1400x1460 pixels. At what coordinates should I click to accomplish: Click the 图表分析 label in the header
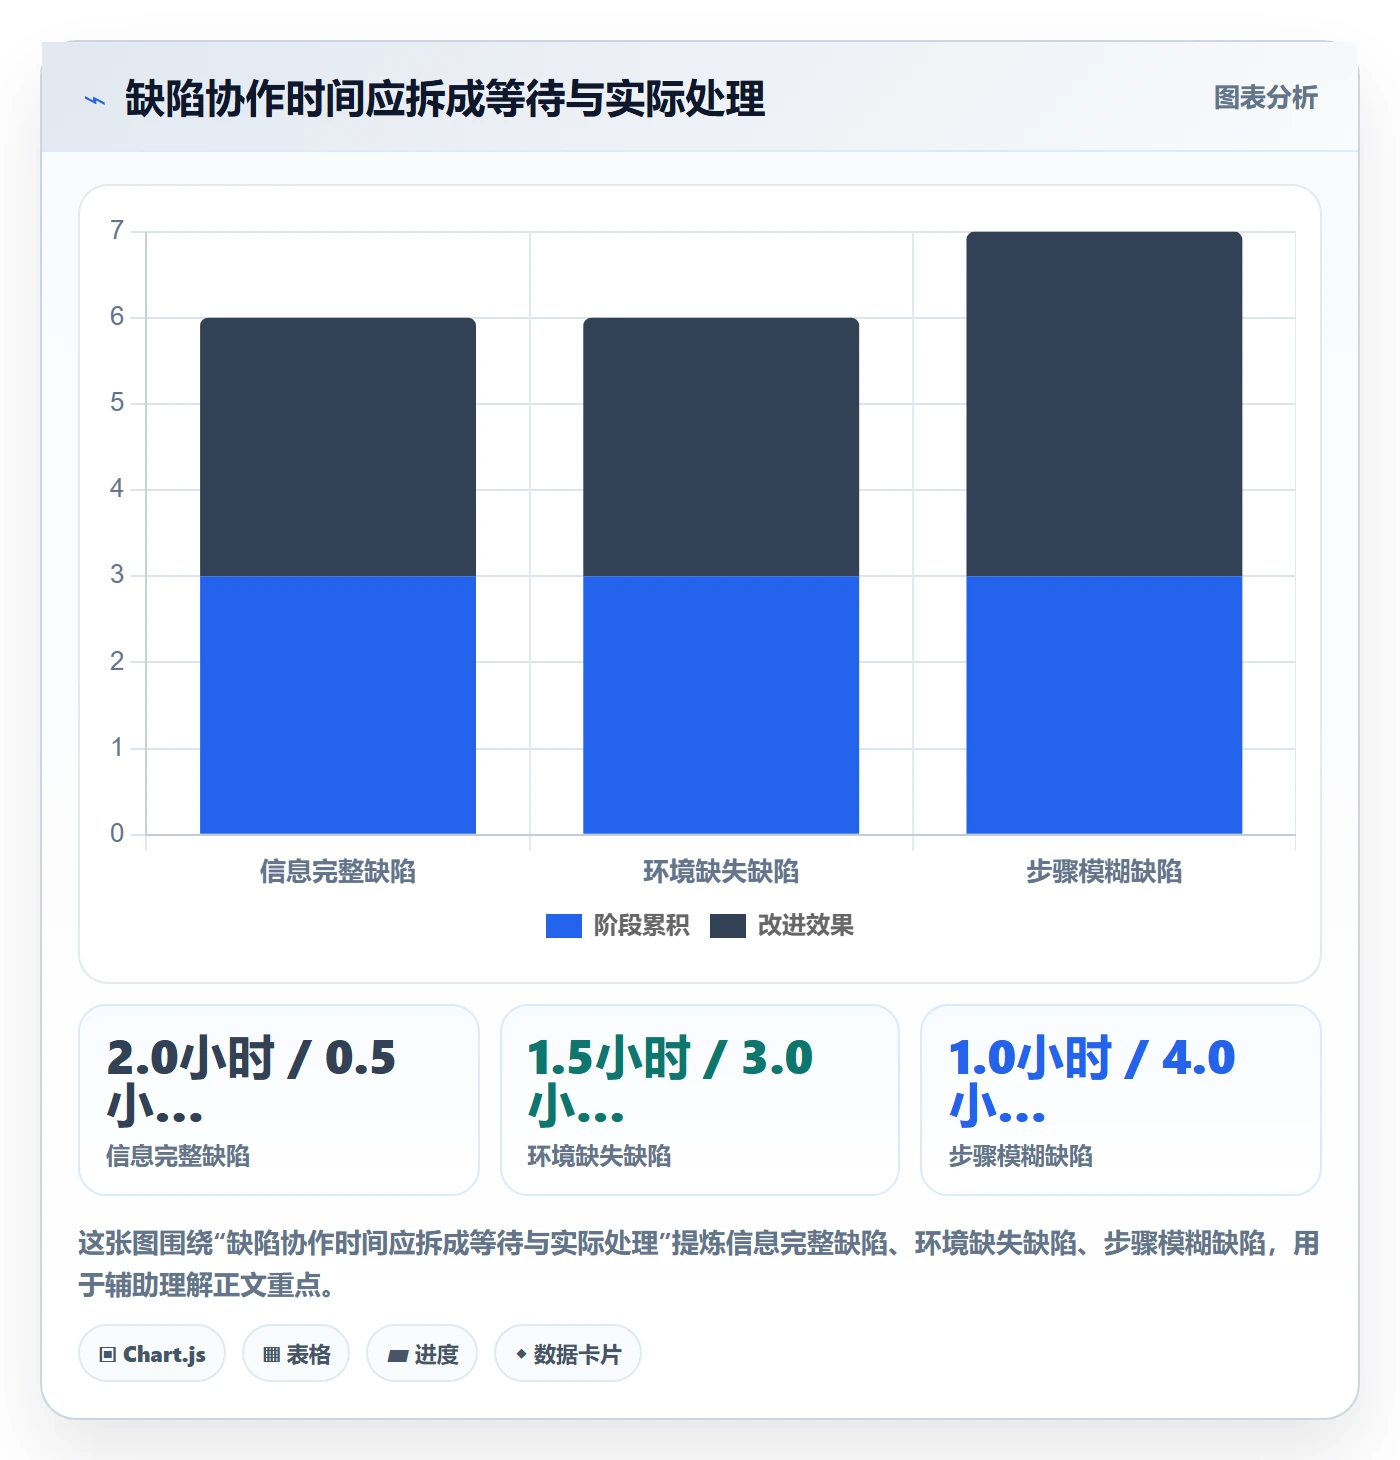pos(1265,98)
